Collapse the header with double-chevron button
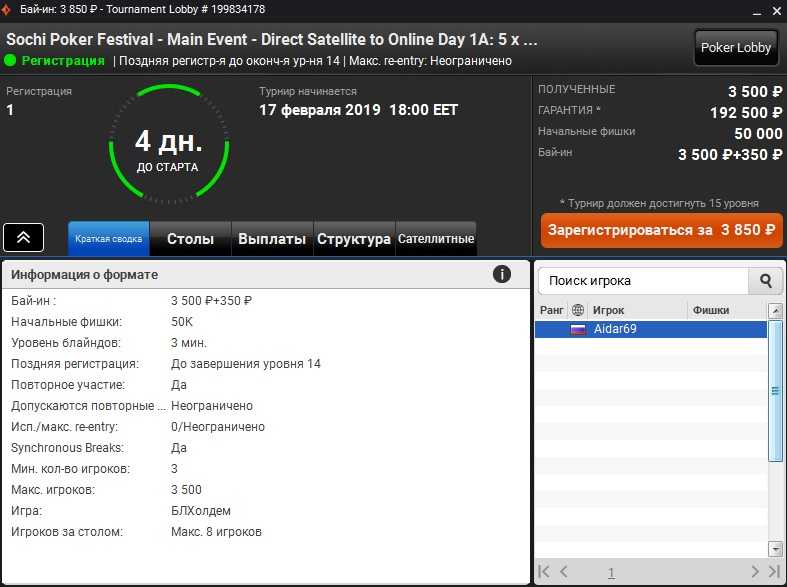Image resolution: width=787 pixels, height=587 pixels. pos(24,237)
